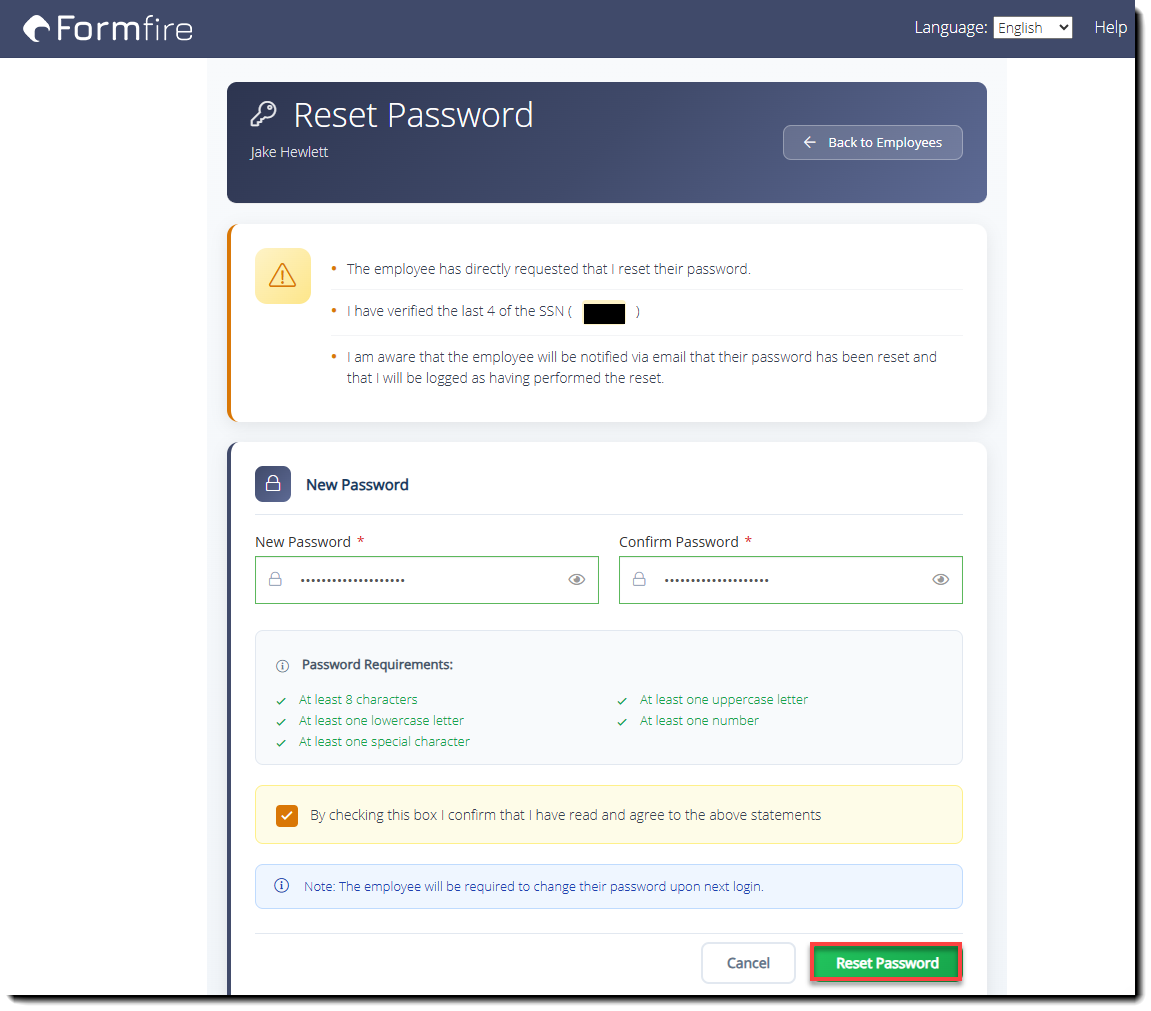Open the Language dropdown
Screen dimensions: 1151x1011
(x=1032, y=27)
